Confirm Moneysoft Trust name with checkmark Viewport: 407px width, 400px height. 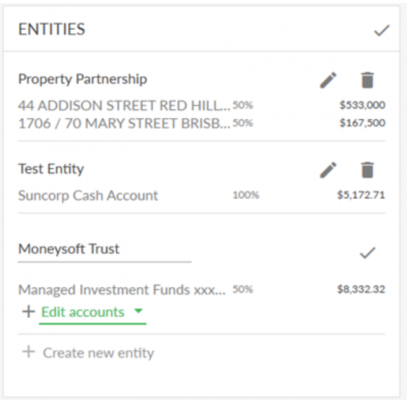coord(368,253)
